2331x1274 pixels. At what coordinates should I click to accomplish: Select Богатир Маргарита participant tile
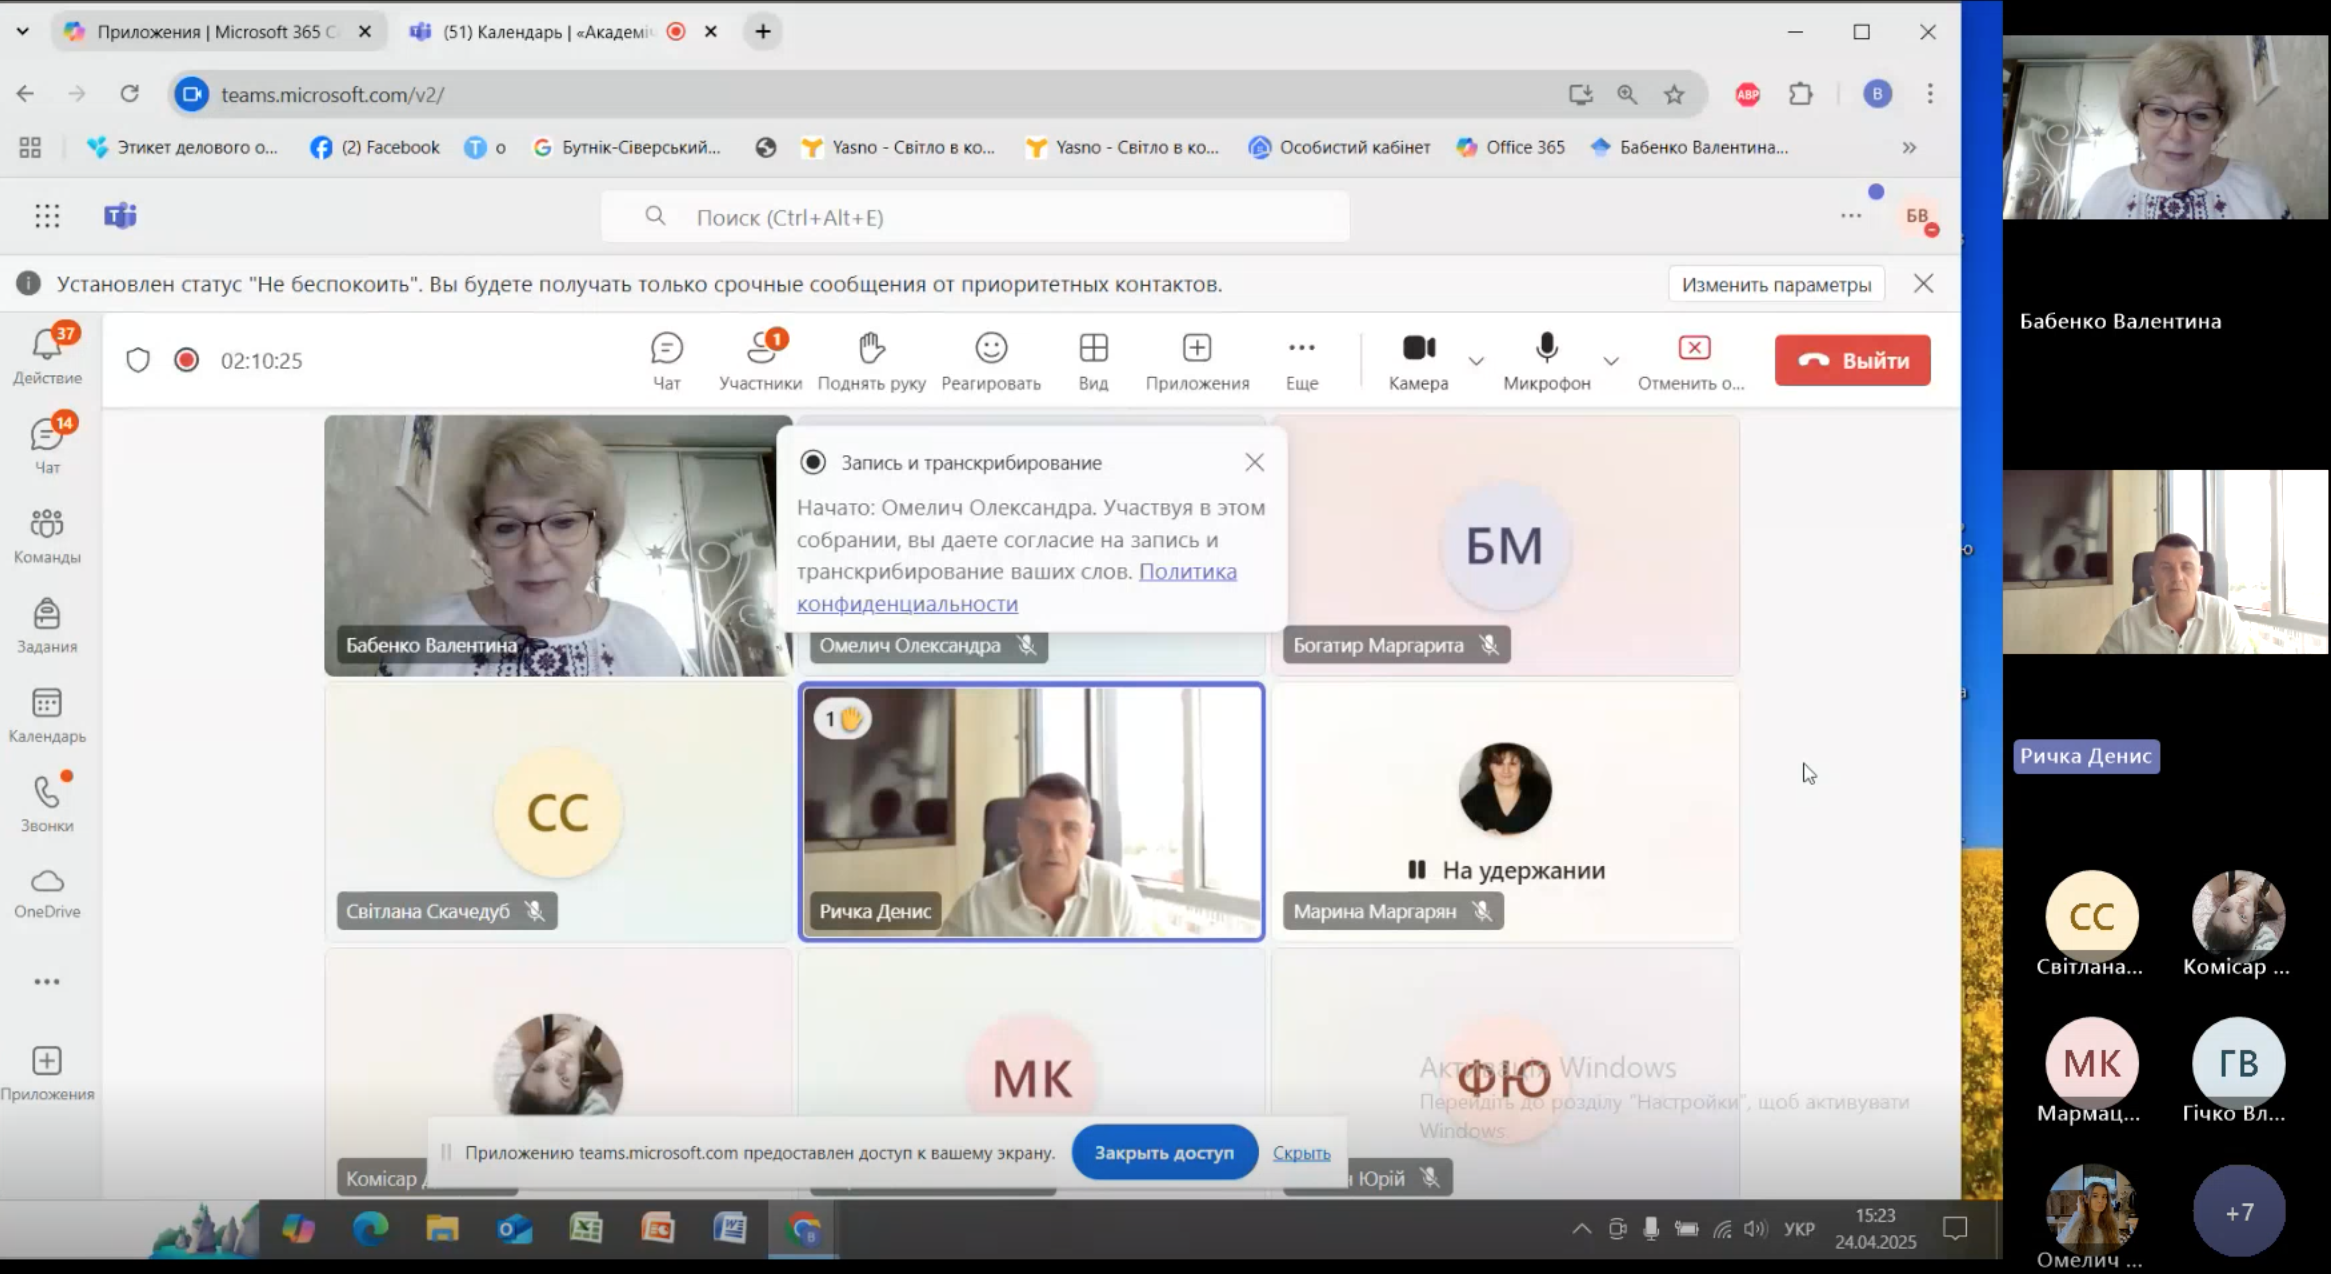point(1505,546)
